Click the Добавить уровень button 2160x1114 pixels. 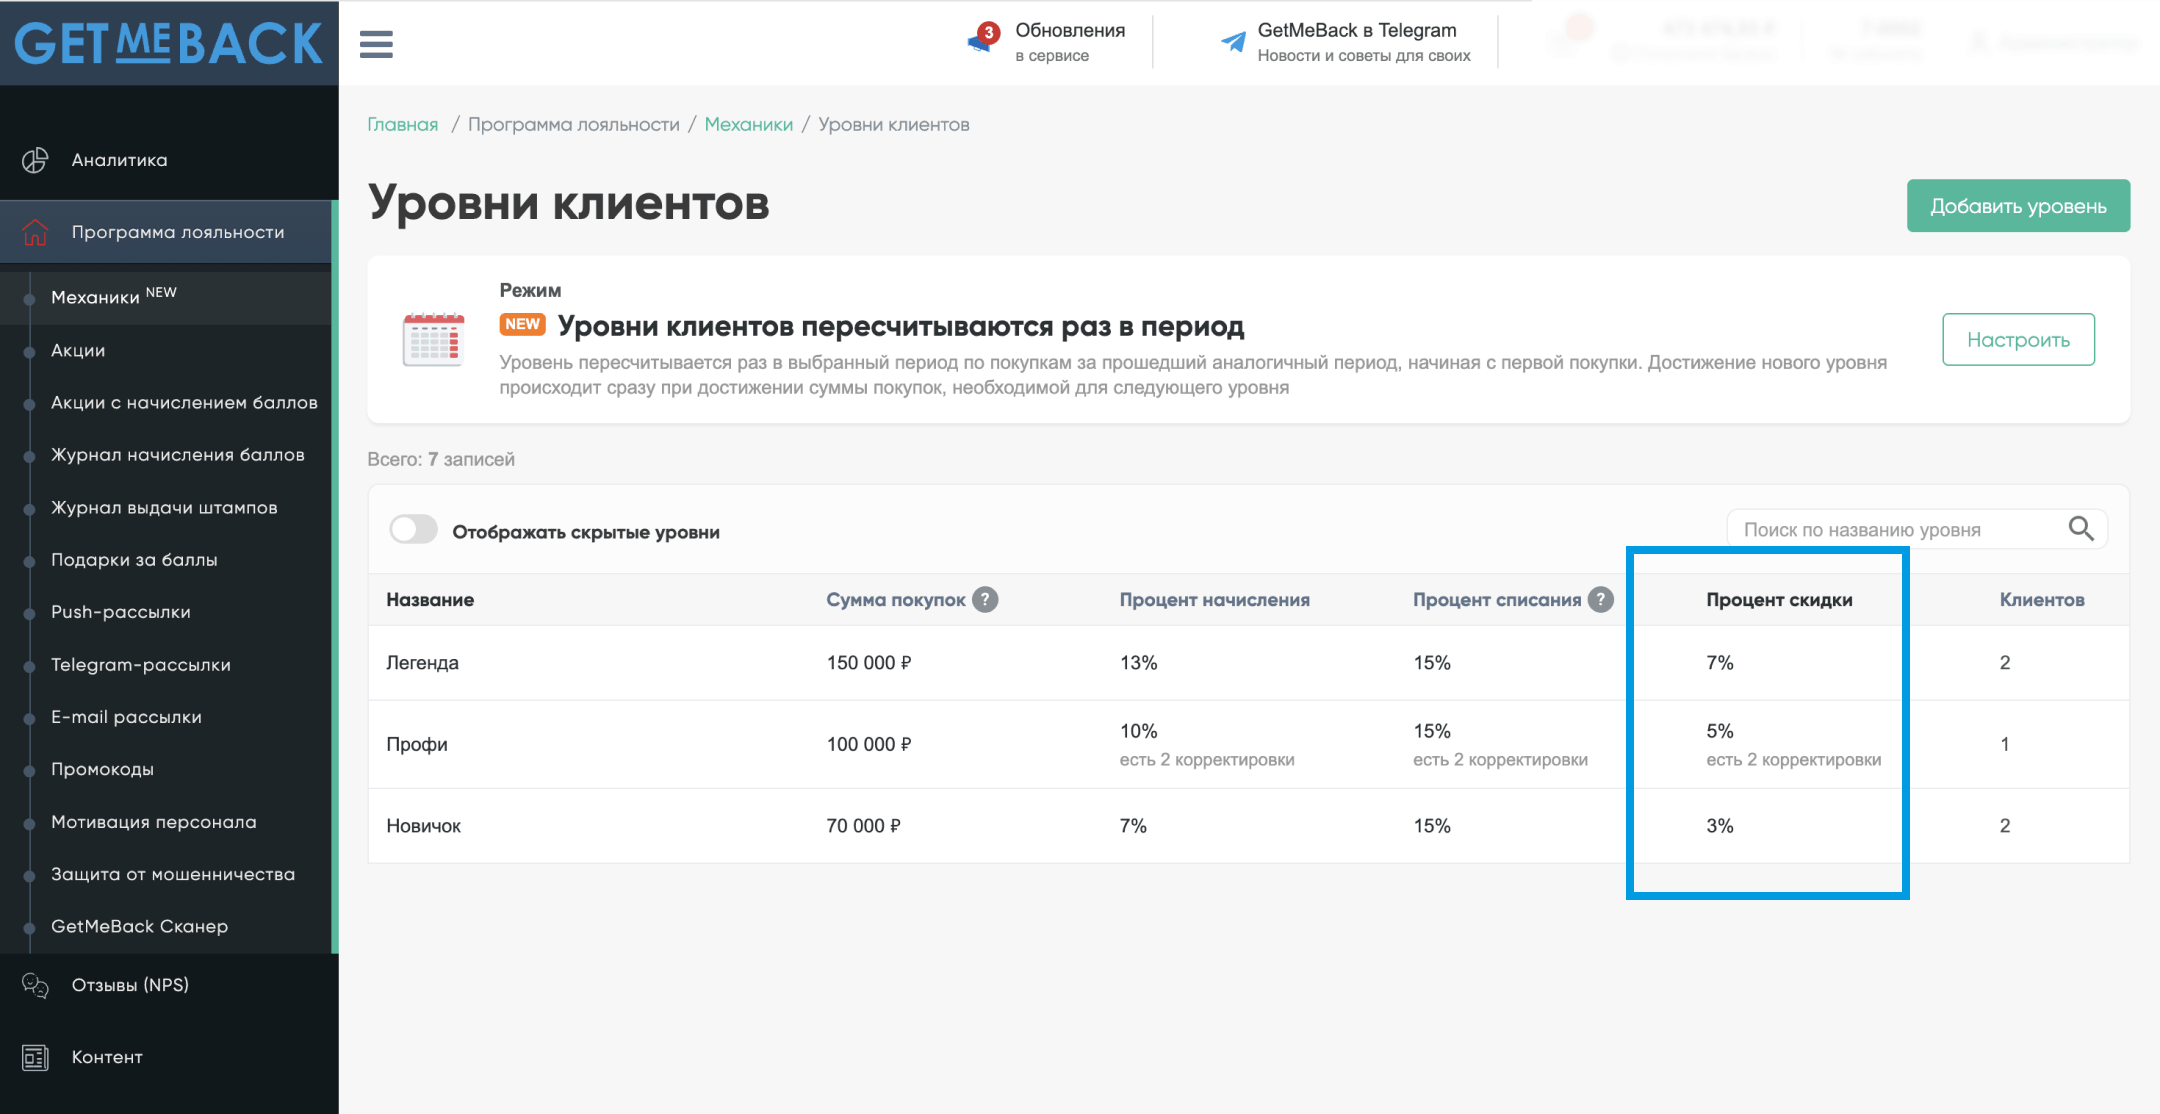click(2018, 205)
